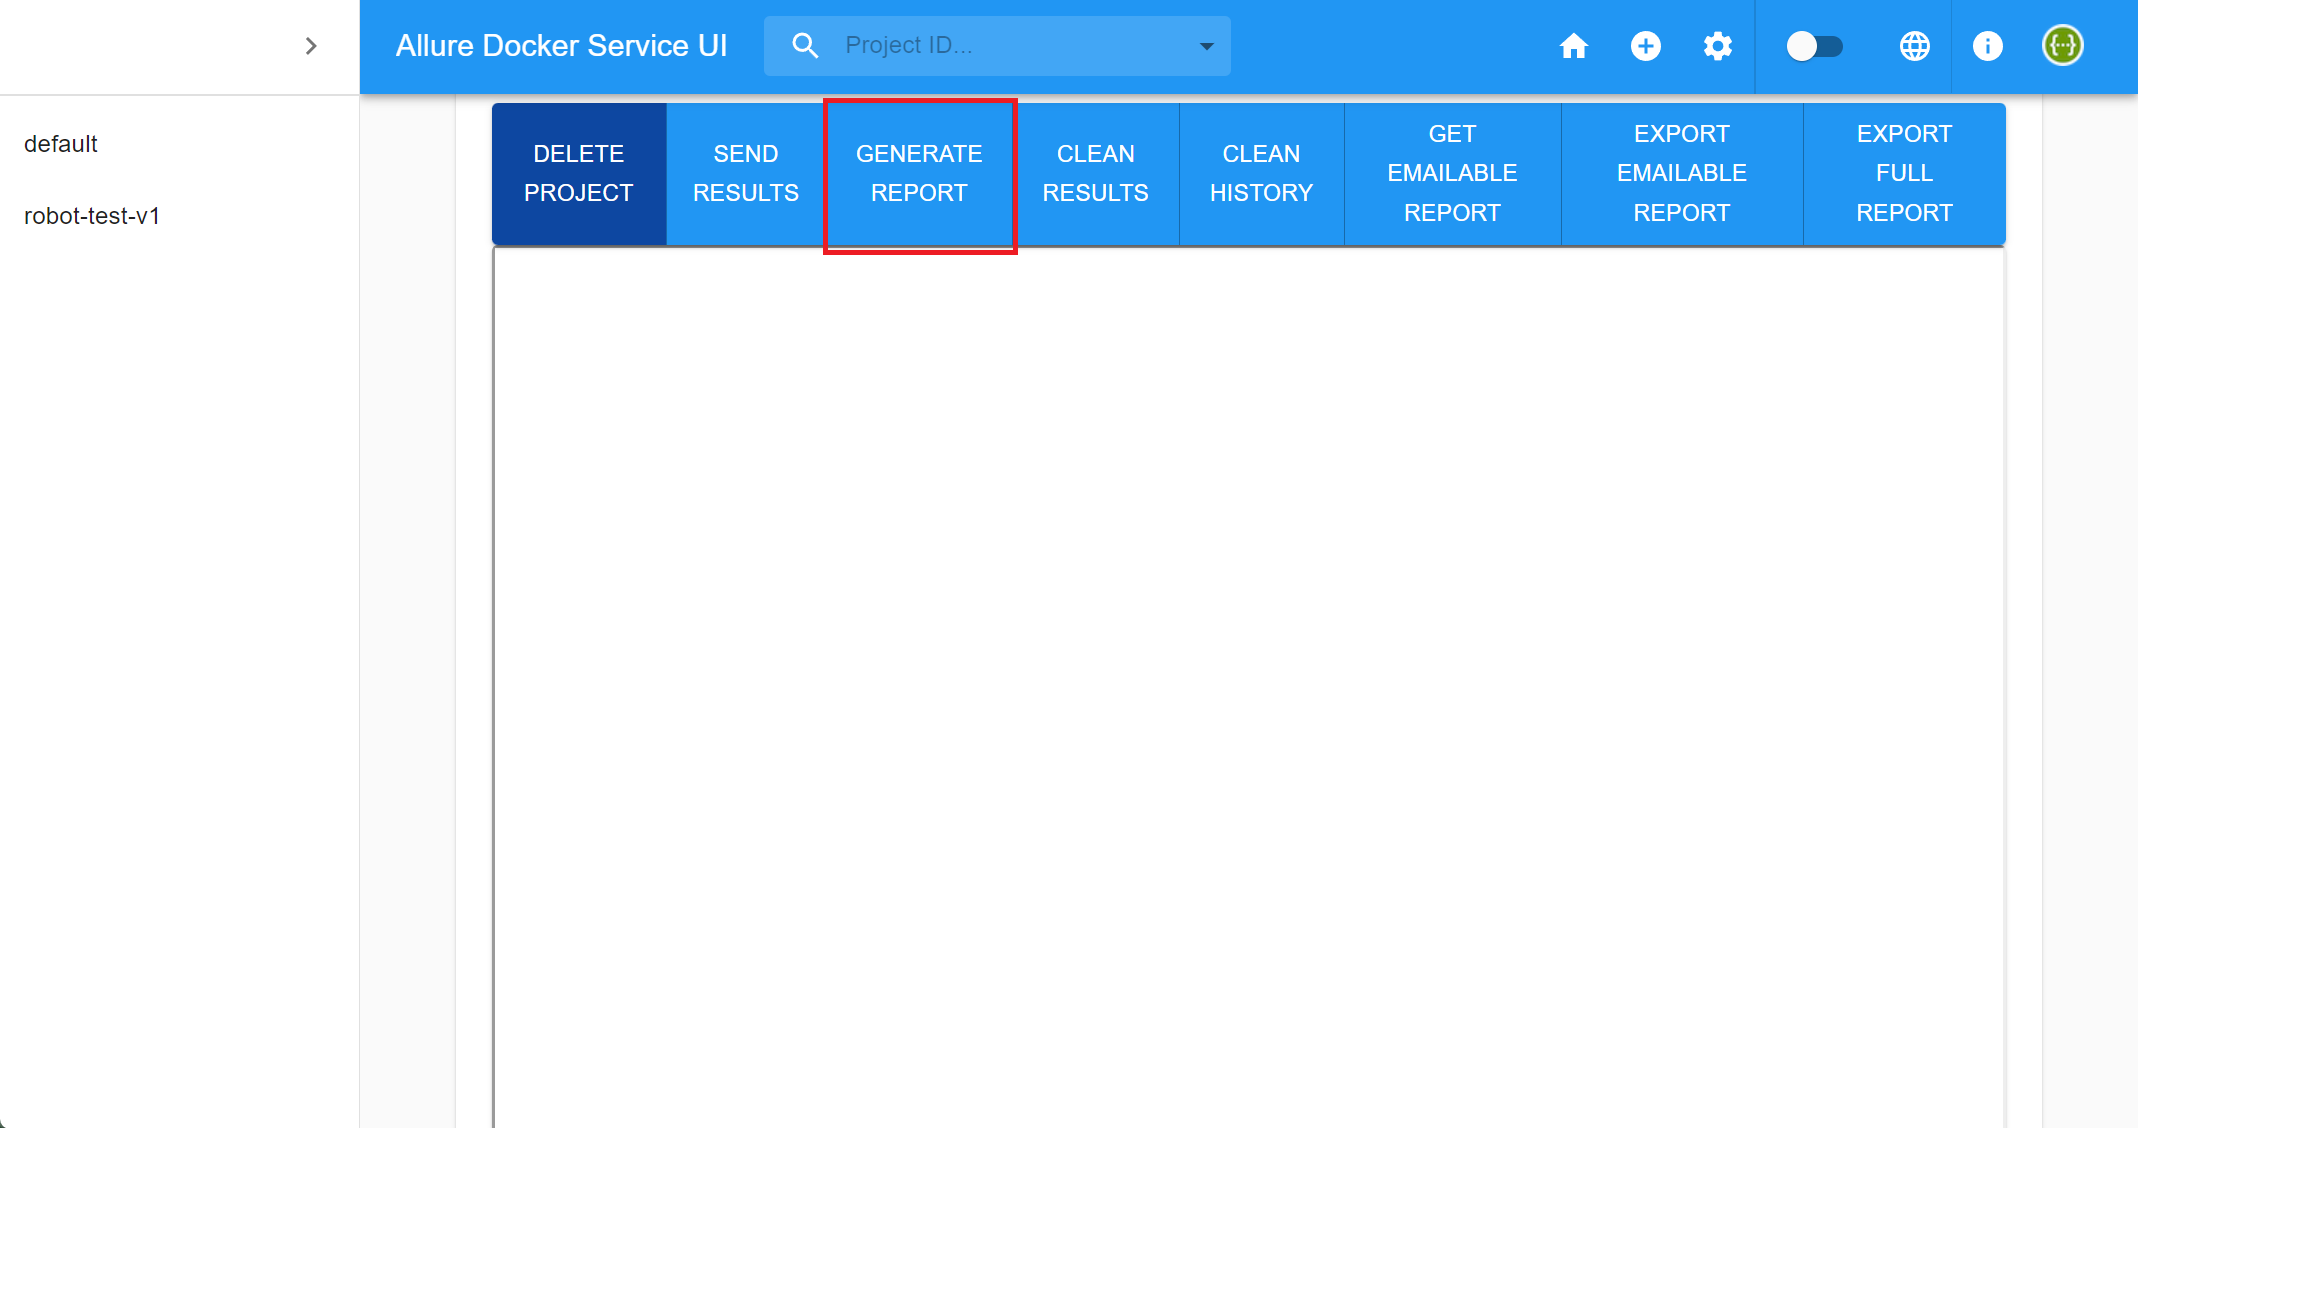2304x1296 pixels.
Task: Collapse sidebar with chevron arrow
Action: [x=311, y=46]
